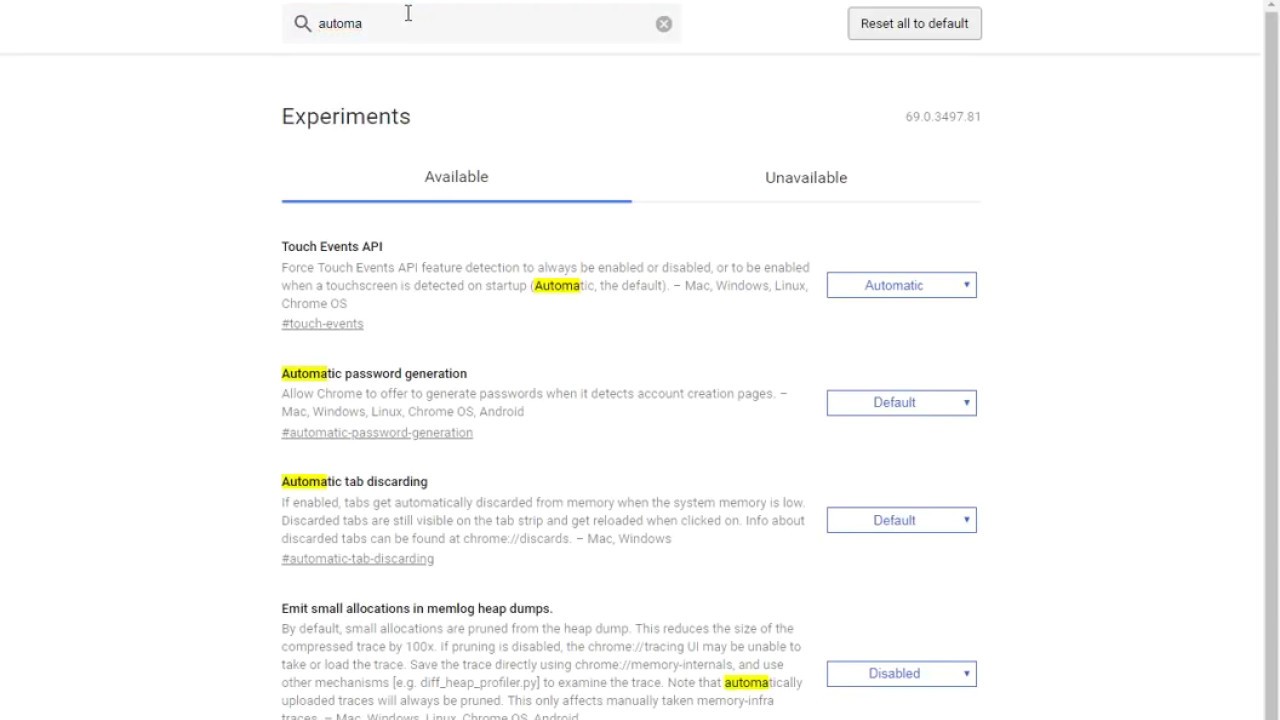Click the version number 69.0.3497.81
This screenshot has height=720, width=1280.
pyautogui.click(x=943, y=117)
